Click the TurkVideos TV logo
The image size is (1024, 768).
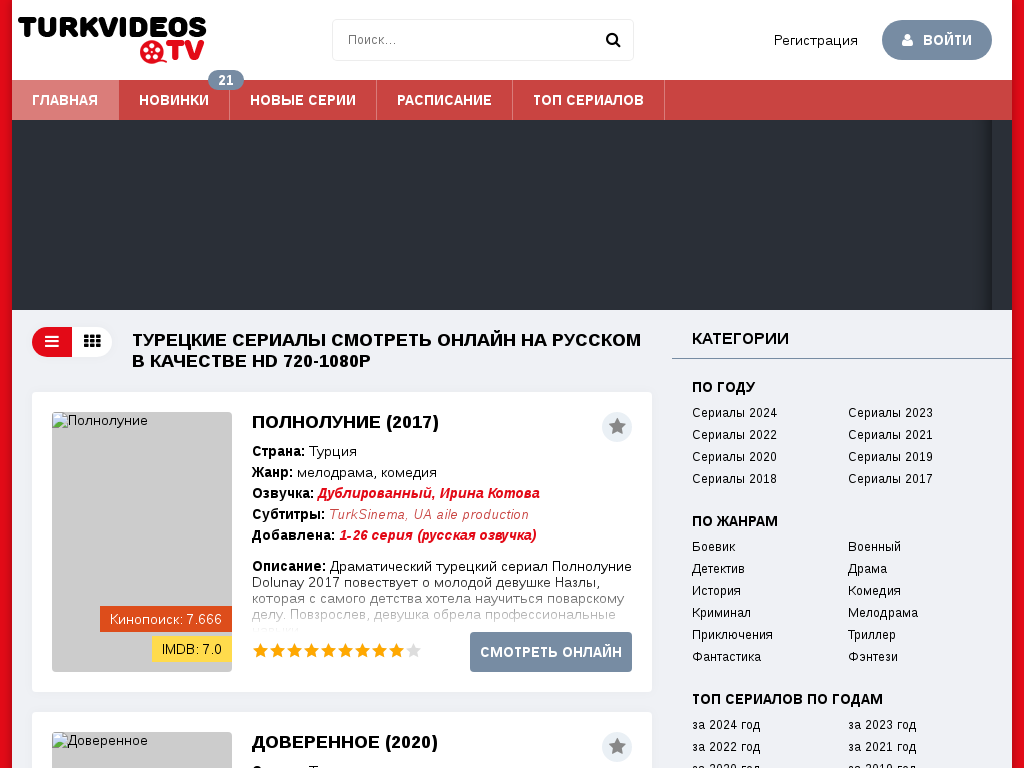coord(112,40)
